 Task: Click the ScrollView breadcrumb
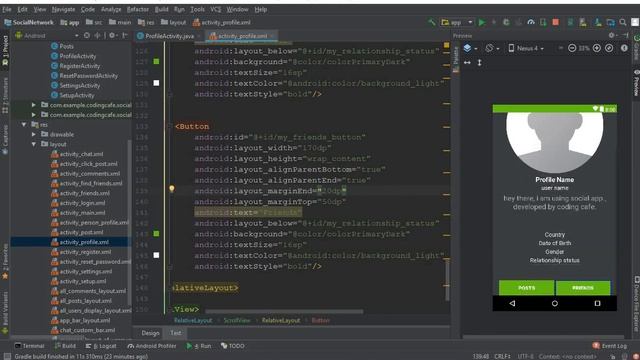point(237,320)
